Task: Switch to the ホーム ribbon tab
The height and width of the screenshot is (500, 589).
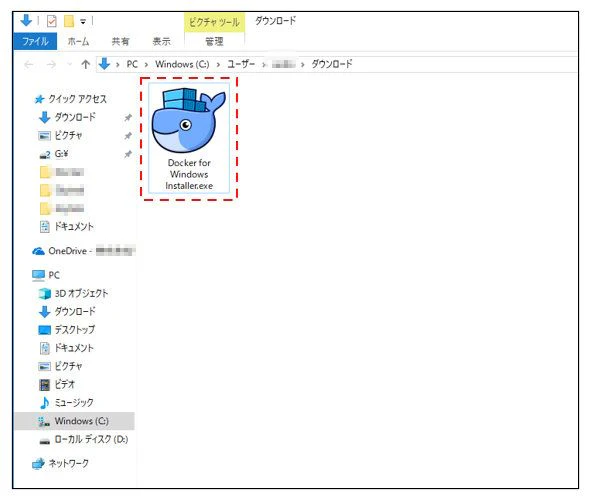Action: pos(78,41)
